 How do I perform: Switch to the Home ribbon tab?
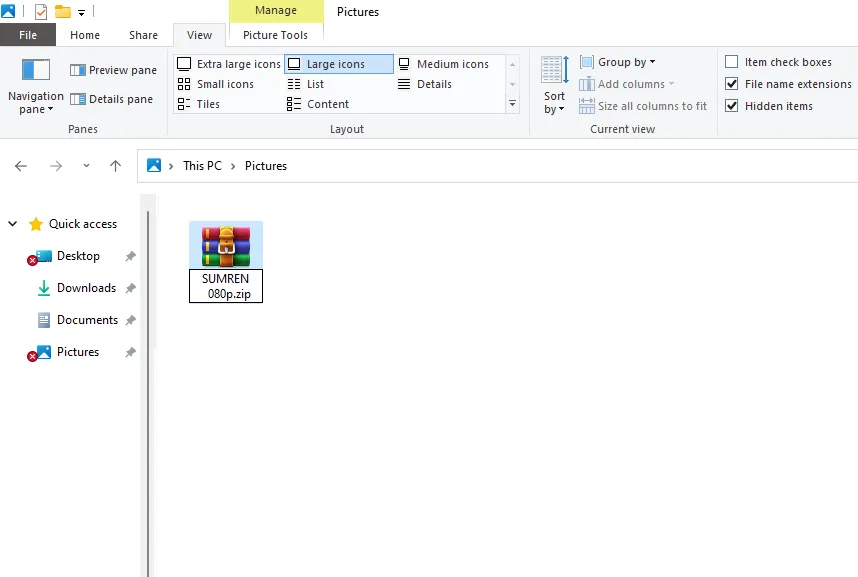pos(85,35)
